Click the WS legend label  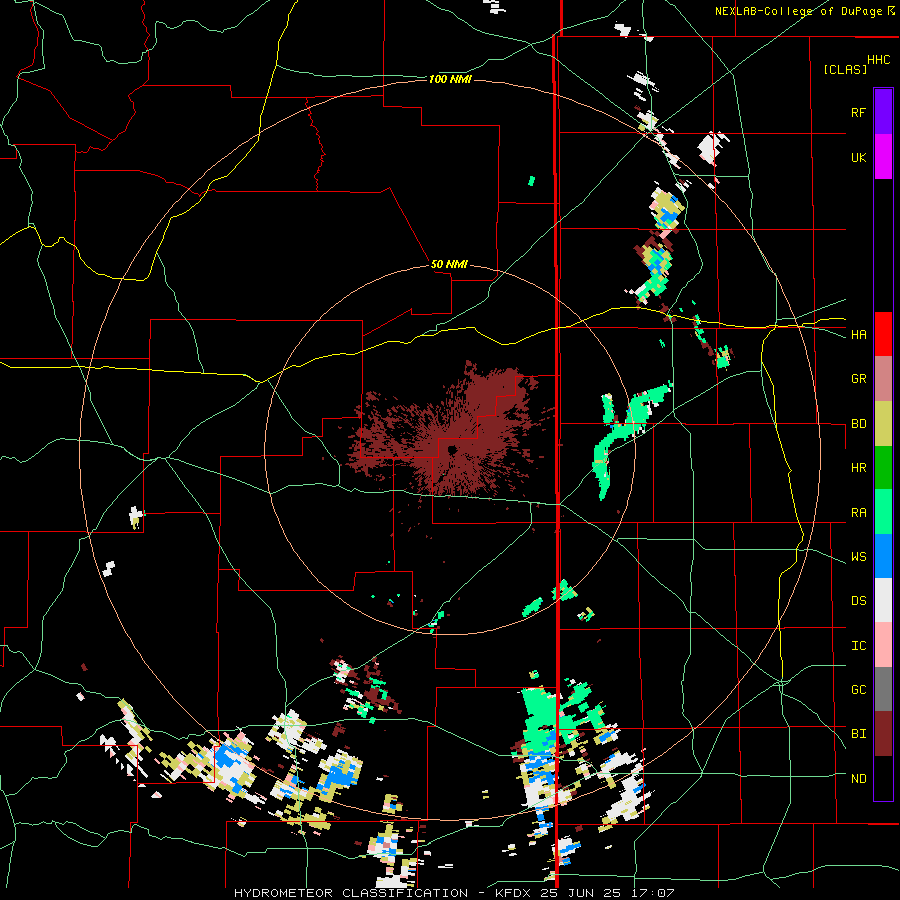[x=858, y=556]
